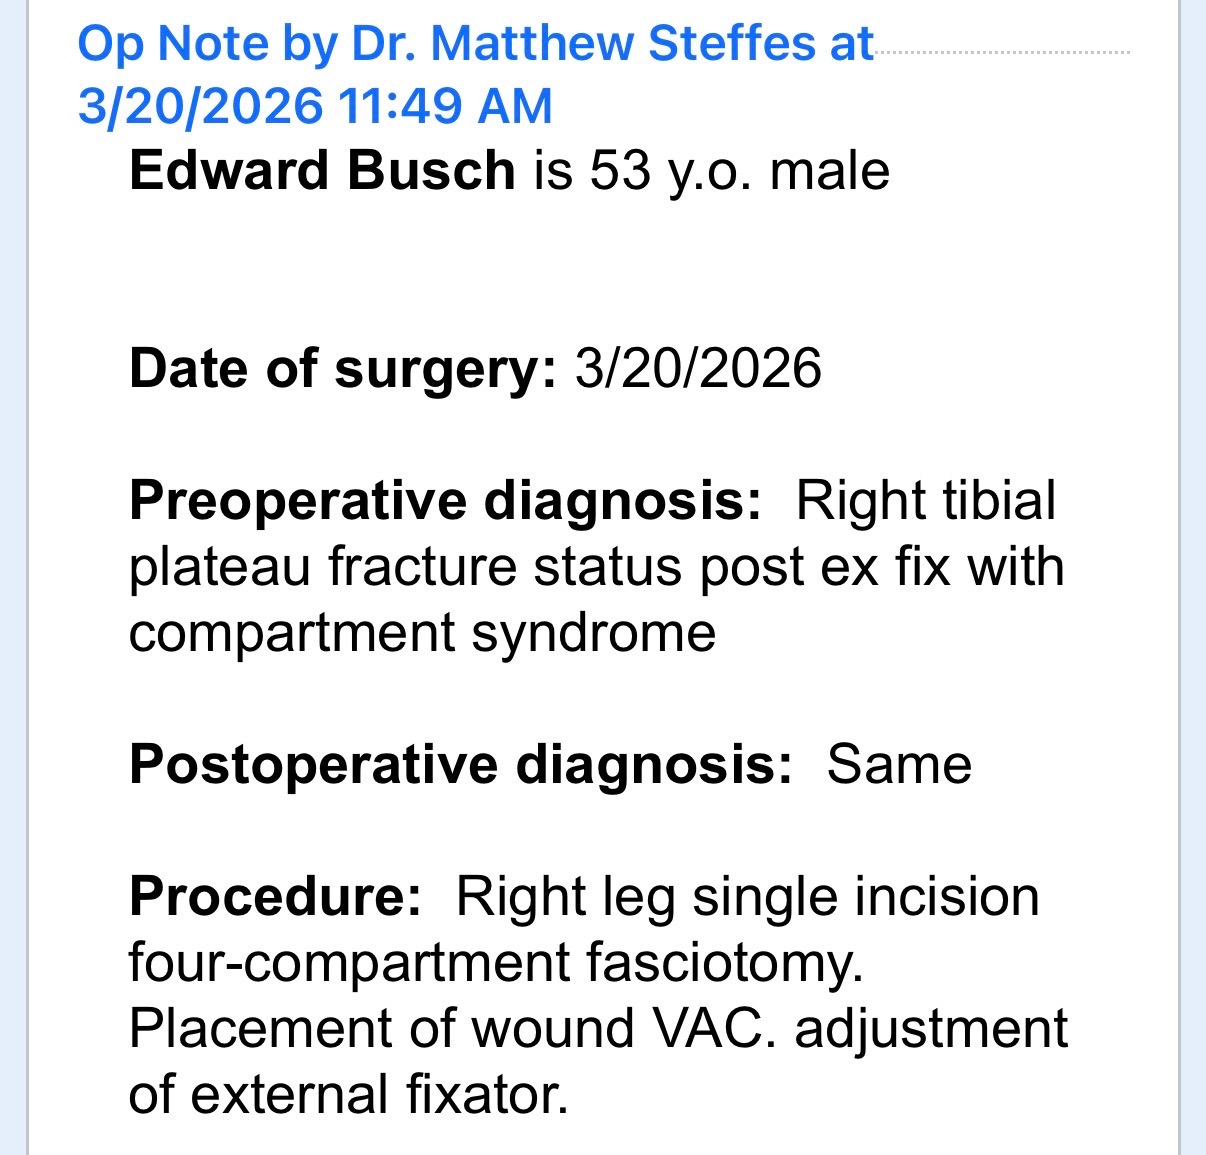This screenshot has width=1206, height=1155.
Task: Click the word "adjustment" in procedure
Action: click(x=931, y=1028)
